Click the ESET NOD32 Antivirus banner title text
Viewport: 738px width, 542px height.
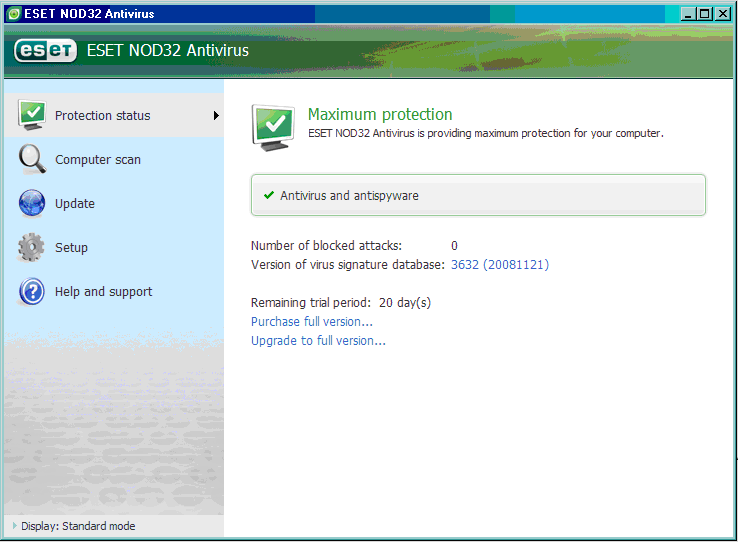click(168, 50)
